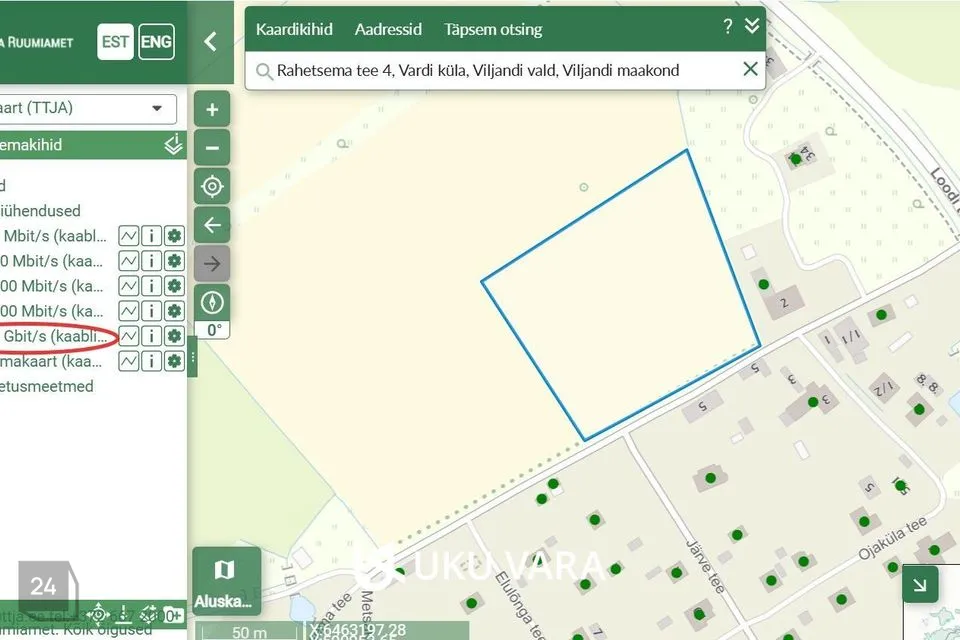Viewport: 960px width, 640px height.
Task: Switch language to ENG
Action: coord(156,42)
